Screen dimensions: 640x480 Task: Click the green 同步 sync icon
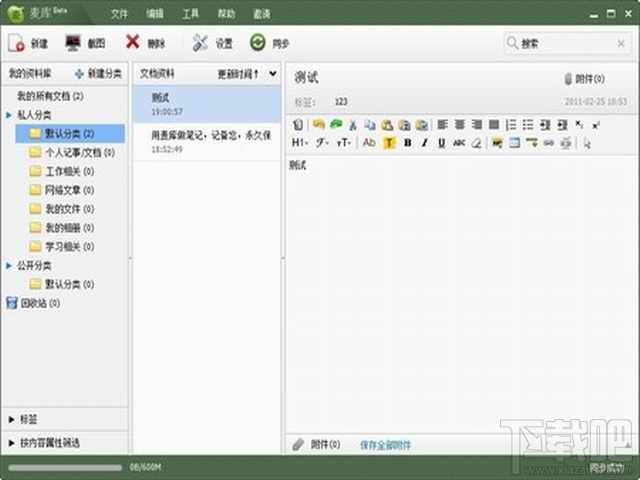pyautogui.click(x=258, y=42)
